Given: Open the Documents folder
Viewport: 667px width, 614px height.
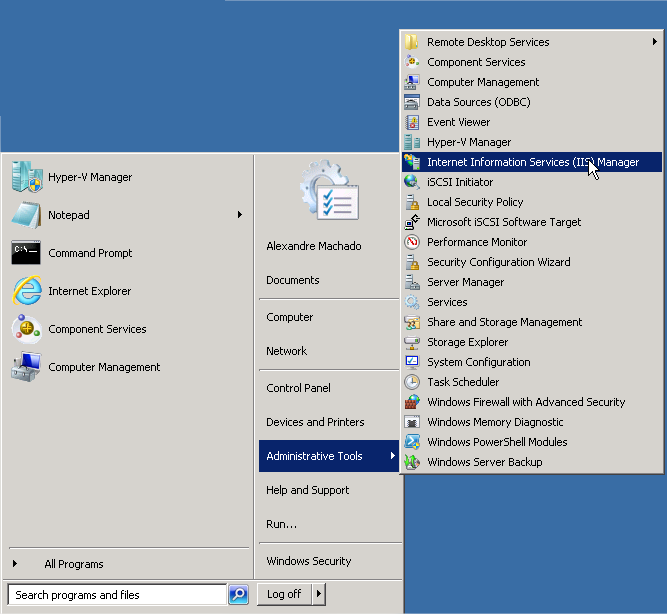Looking at the screenshot, I should coord(293,280).
